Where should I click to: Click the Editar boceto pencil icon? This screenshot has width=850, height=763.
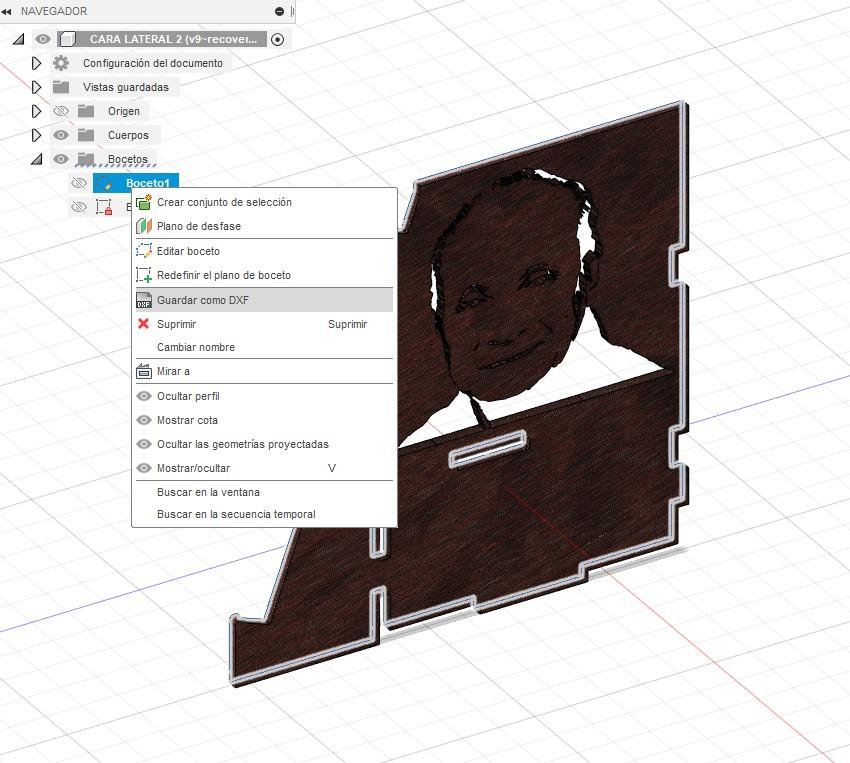(144, 251)
